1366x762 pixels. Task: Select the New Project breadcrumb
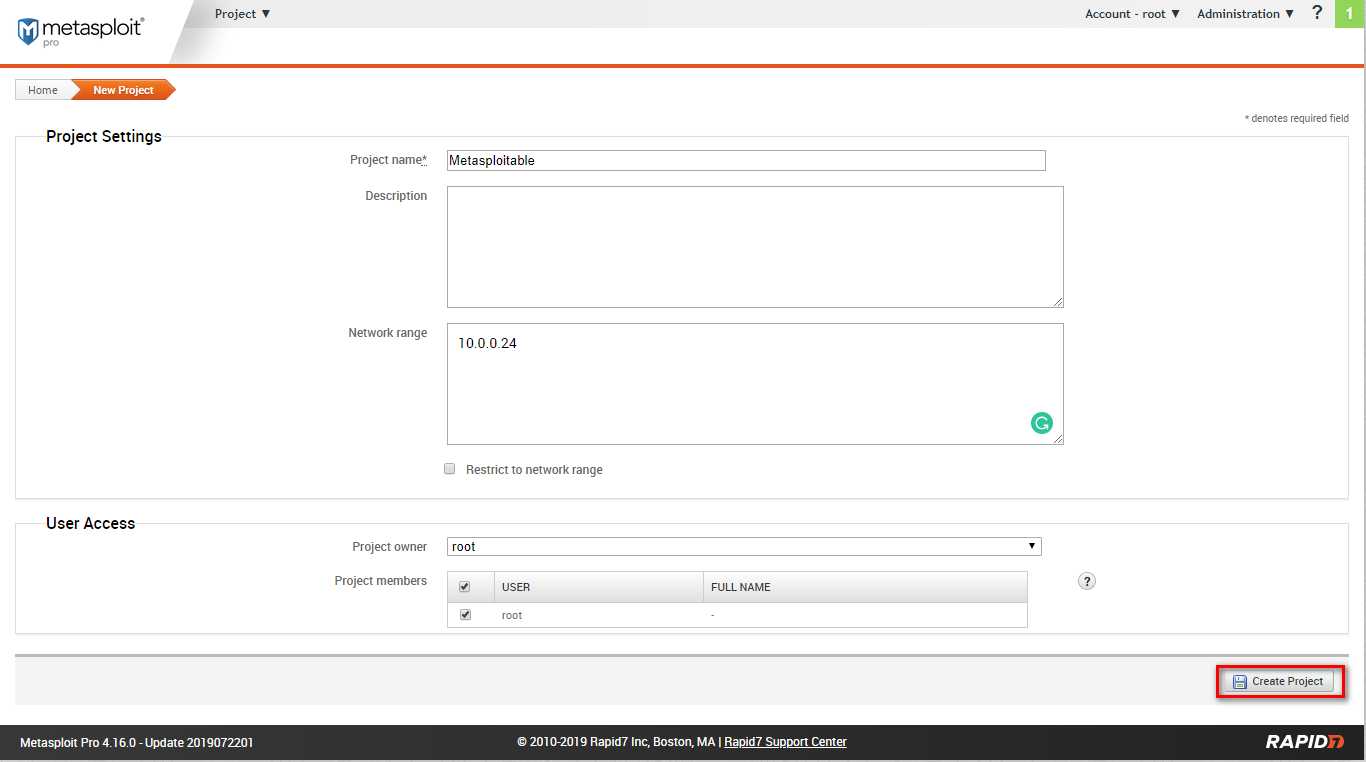click(124, 90)
